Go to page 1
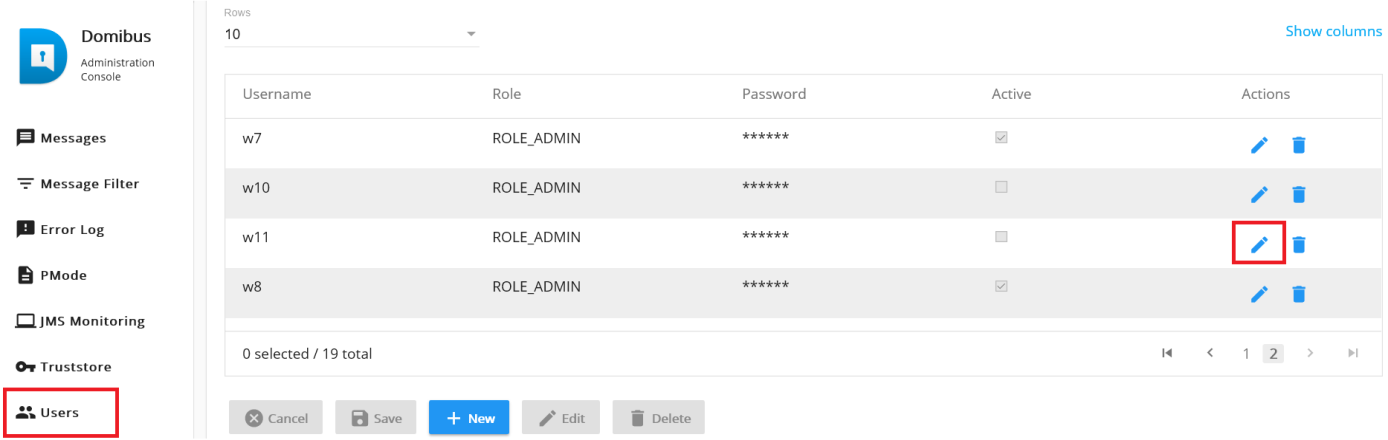This screenshot has width=1388, height=440. pyautogui.click(x=1246, y=353)
